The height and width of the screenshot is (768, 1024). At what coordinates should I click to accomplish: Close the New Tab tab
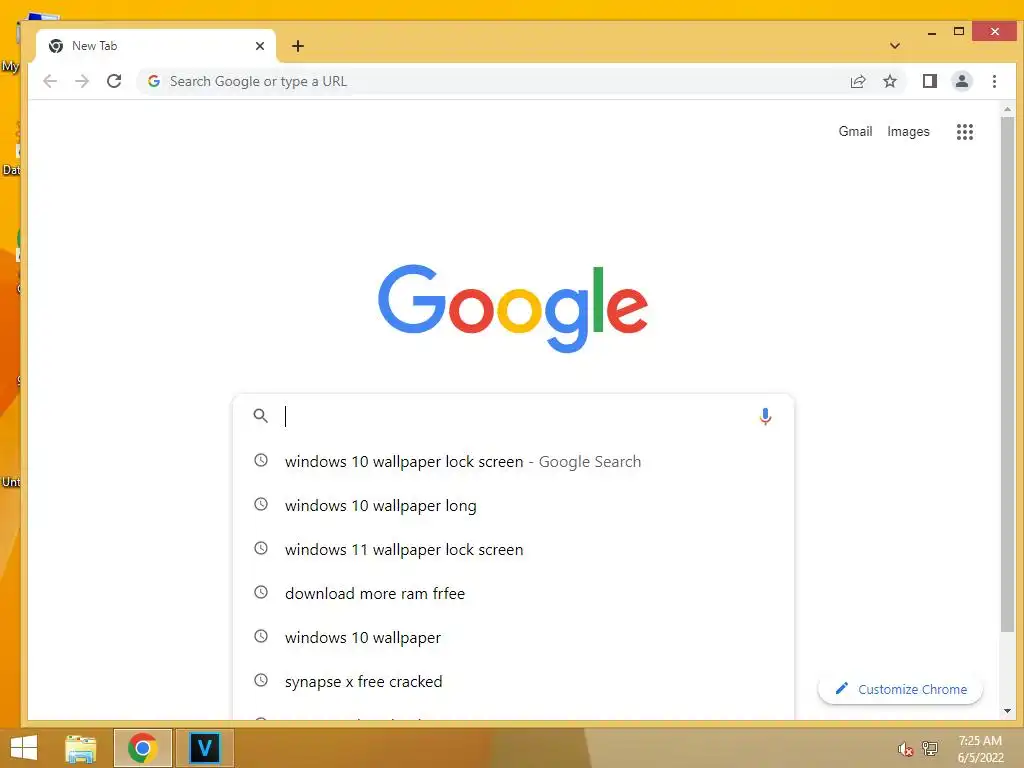click(260, 46)
